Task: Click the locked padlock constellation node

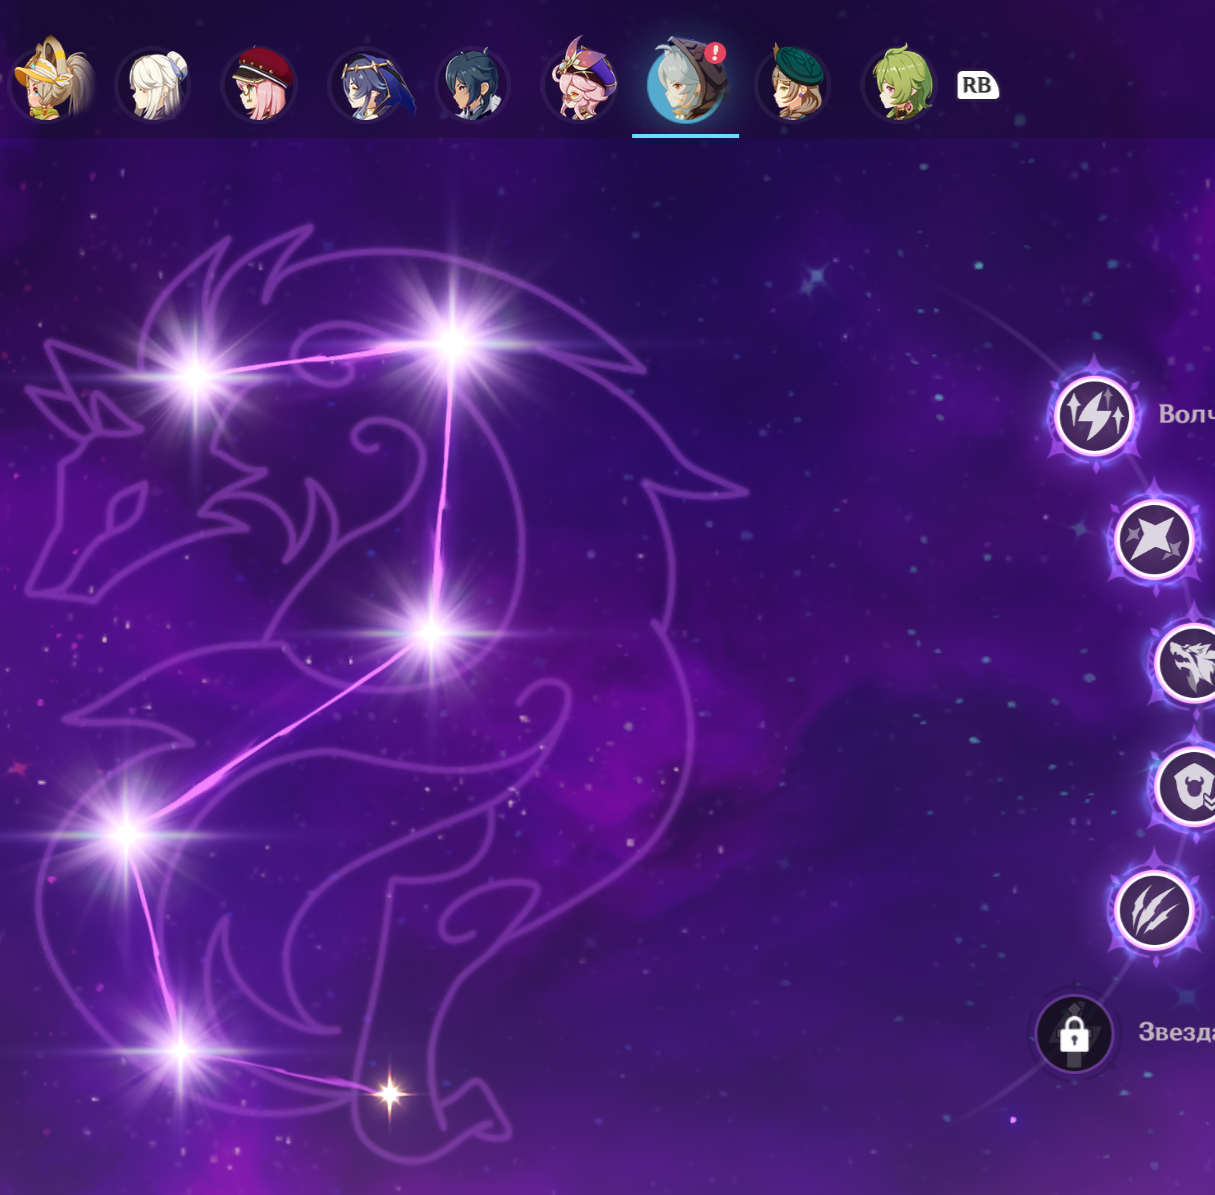Action: pos(1074,1034)
